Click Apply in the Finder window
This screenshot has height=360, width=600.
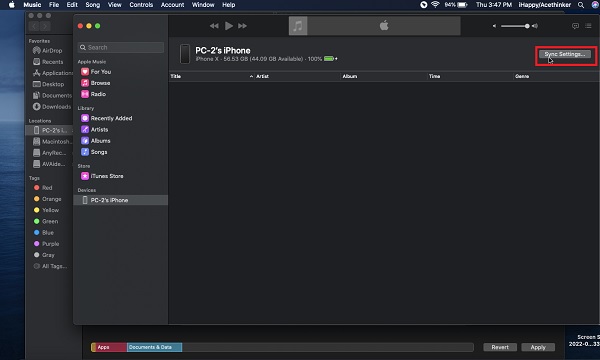pyautogui.click(x=538, y=347)
